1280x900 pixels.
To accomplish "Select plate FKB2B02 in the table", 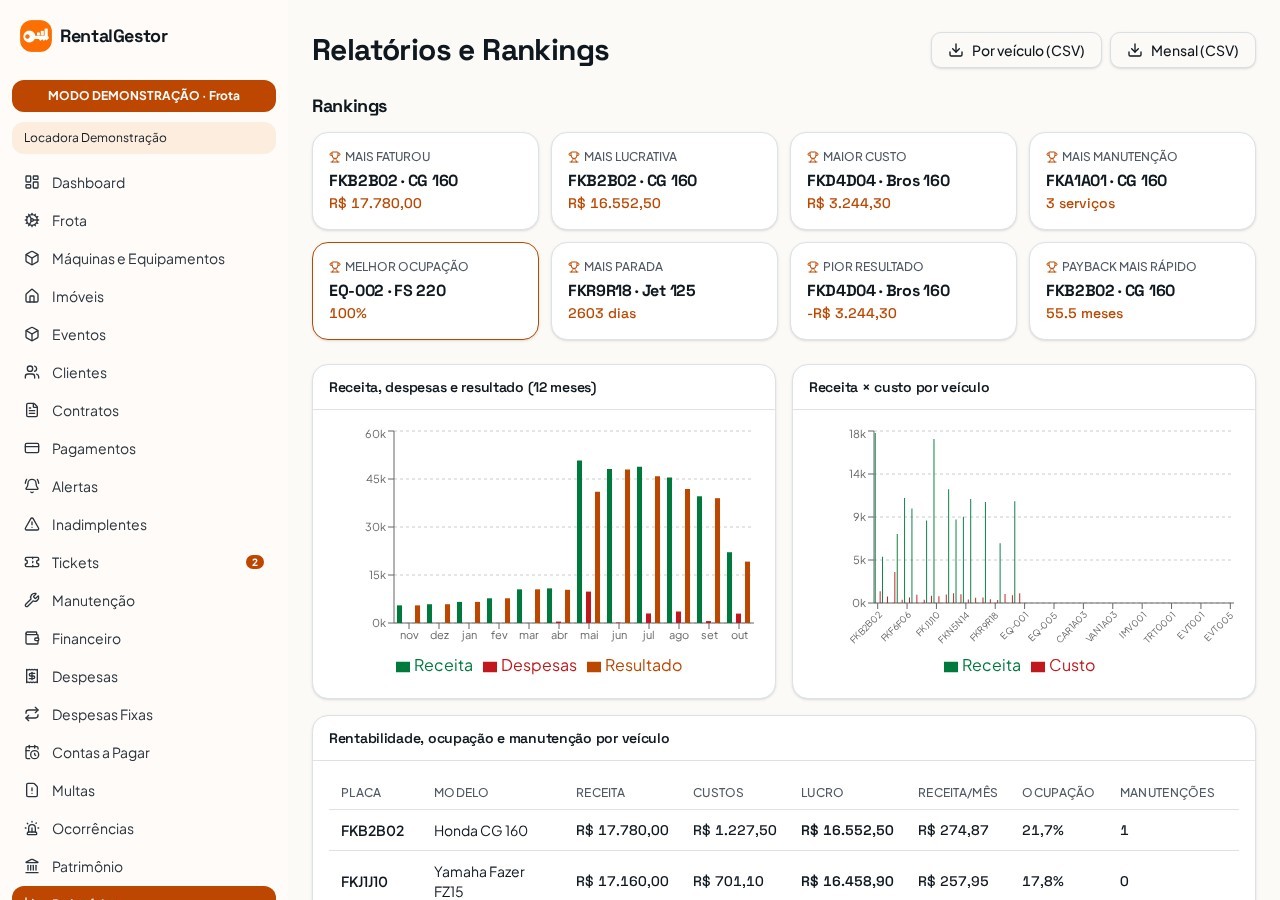I will [372, 830].
